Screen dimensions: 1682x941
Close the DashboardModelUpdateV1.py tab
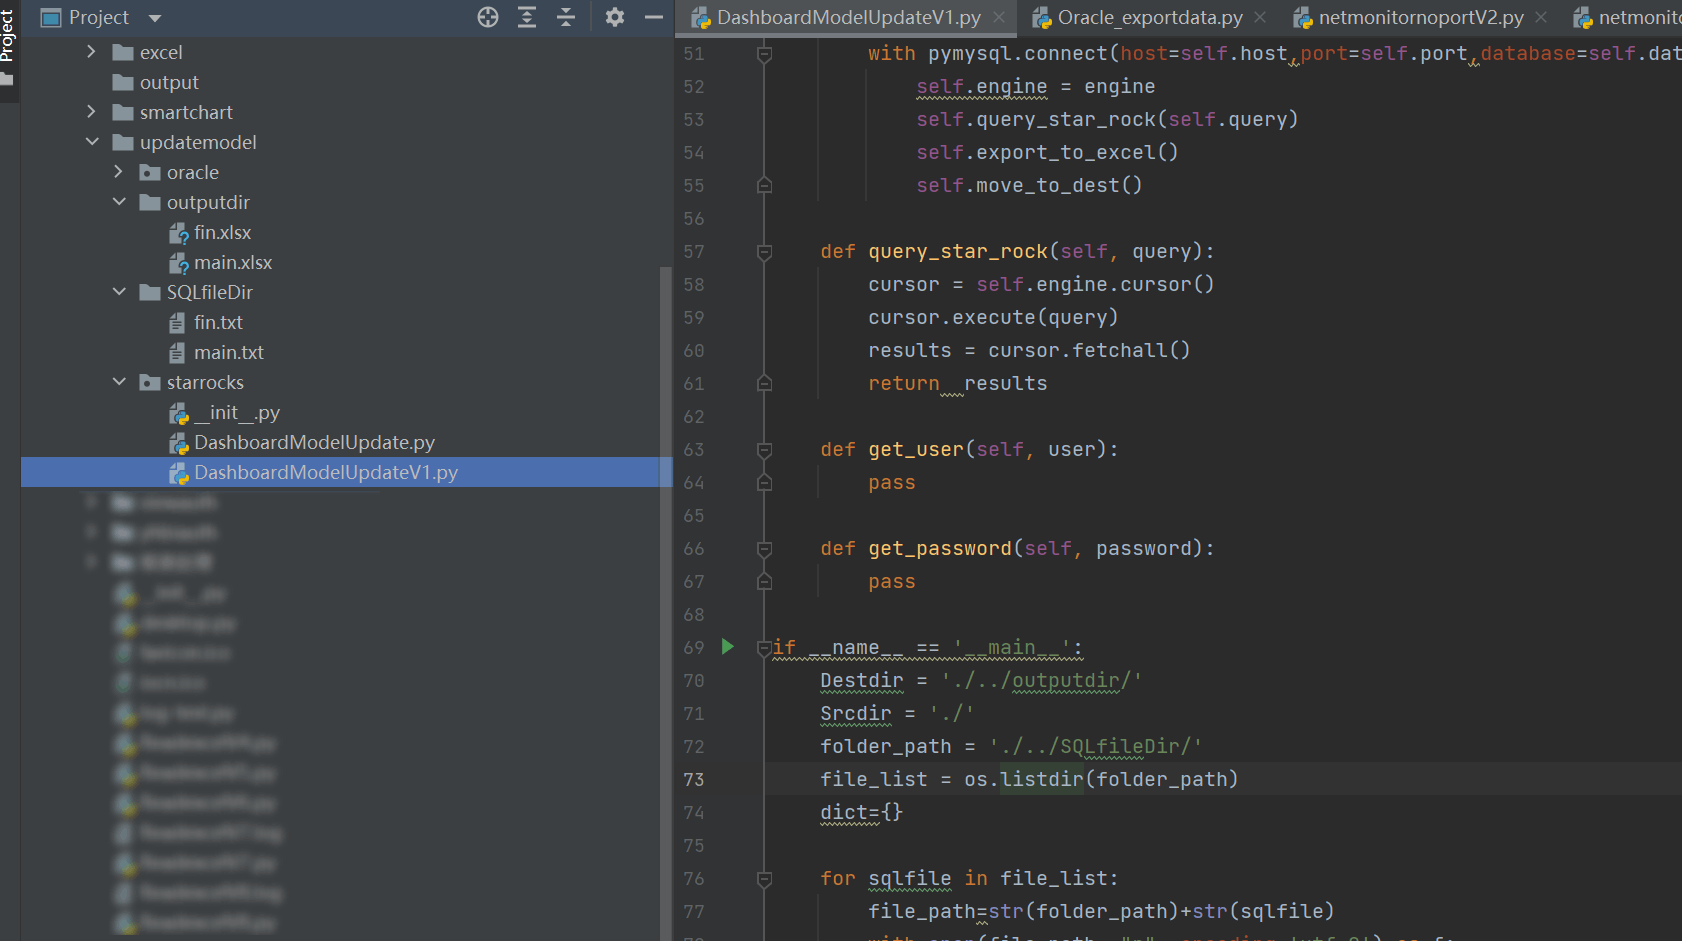click(999, 17)
